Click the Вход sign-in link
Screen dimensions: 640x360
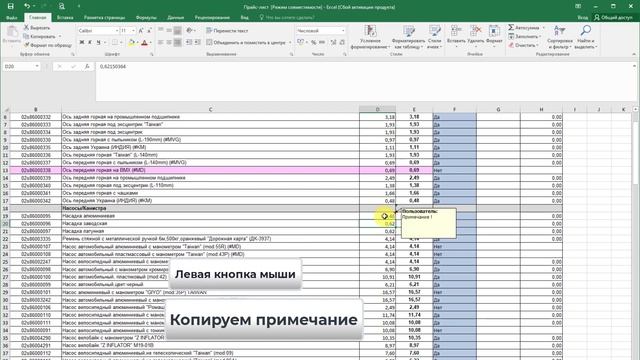(x=583, y=18)
